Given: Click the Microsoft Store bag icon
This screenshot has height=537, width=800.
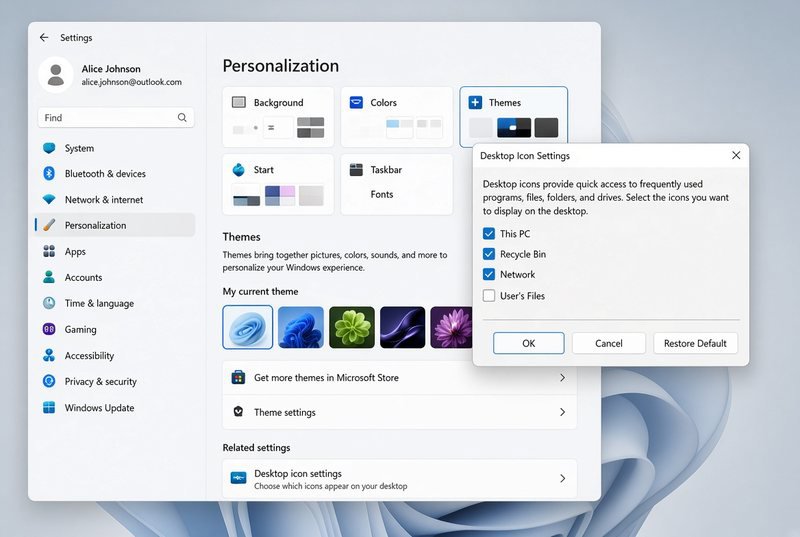Looking at the screenshot, I should pyautogui.click(x=238, y=377).
